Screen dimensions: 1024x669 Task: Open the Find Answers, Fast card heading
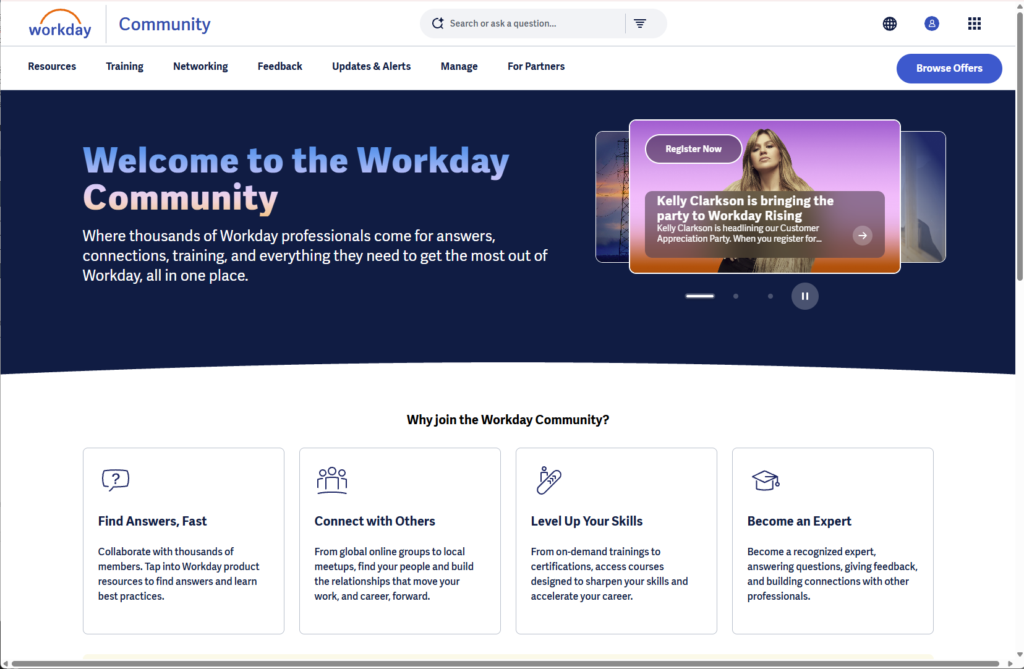point(152,521)
